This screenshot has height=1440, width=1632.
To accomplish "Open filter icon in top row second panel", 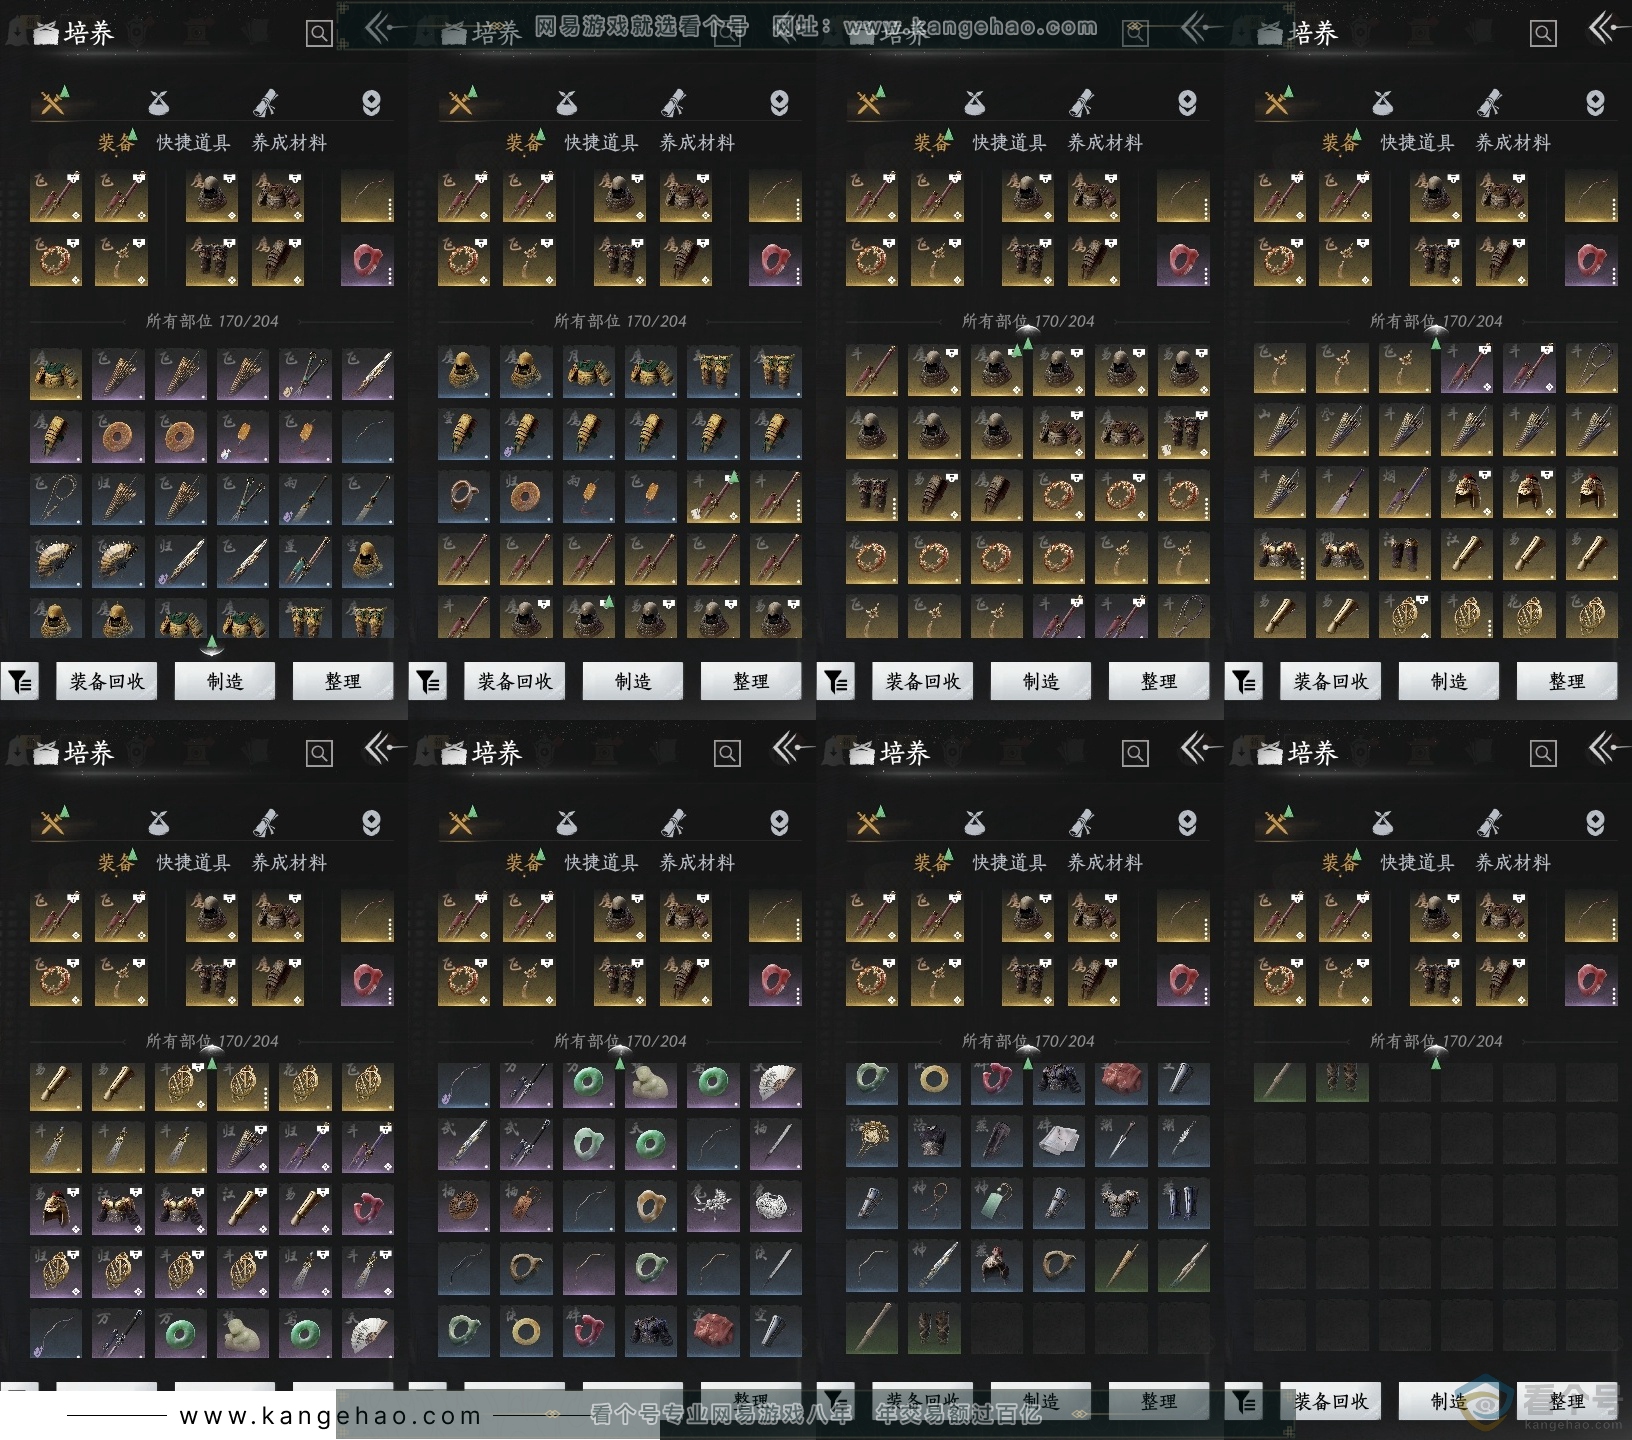I will 428,682.
